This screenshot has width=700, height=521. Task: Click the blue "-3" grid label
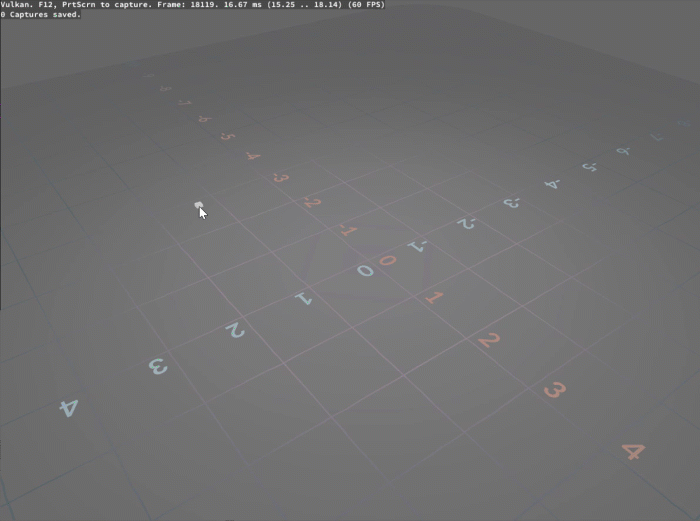pos(512,203)
